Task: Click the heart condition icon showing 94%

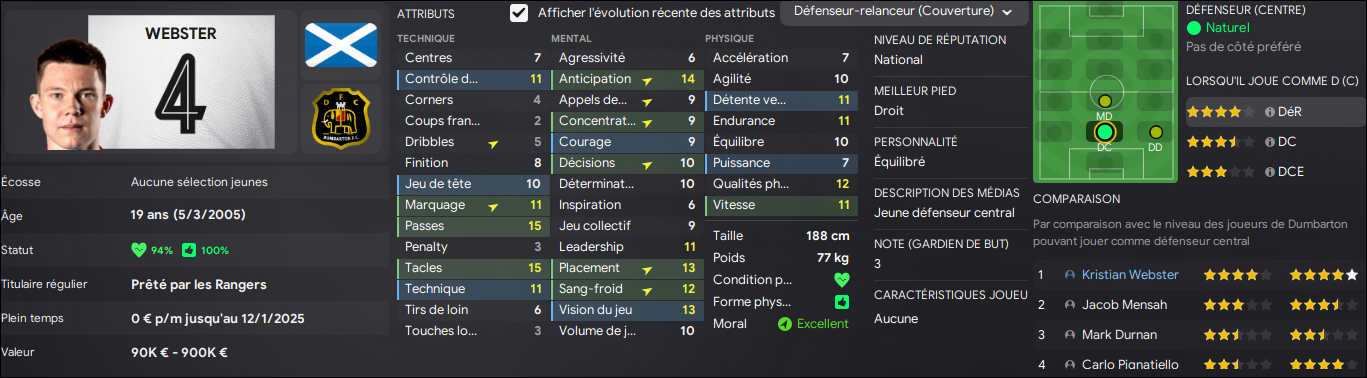Action: click(139, 249)
